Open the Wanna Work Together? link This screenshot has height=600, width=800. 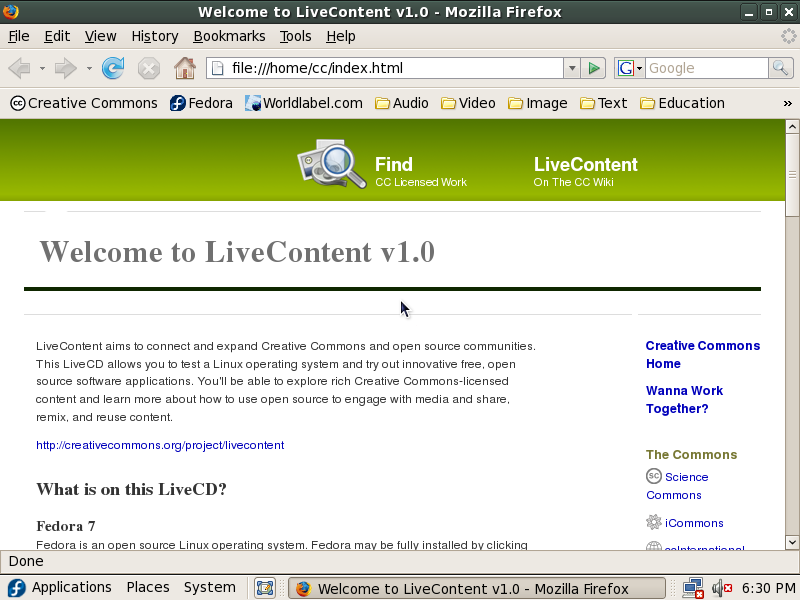coord(684,399)
